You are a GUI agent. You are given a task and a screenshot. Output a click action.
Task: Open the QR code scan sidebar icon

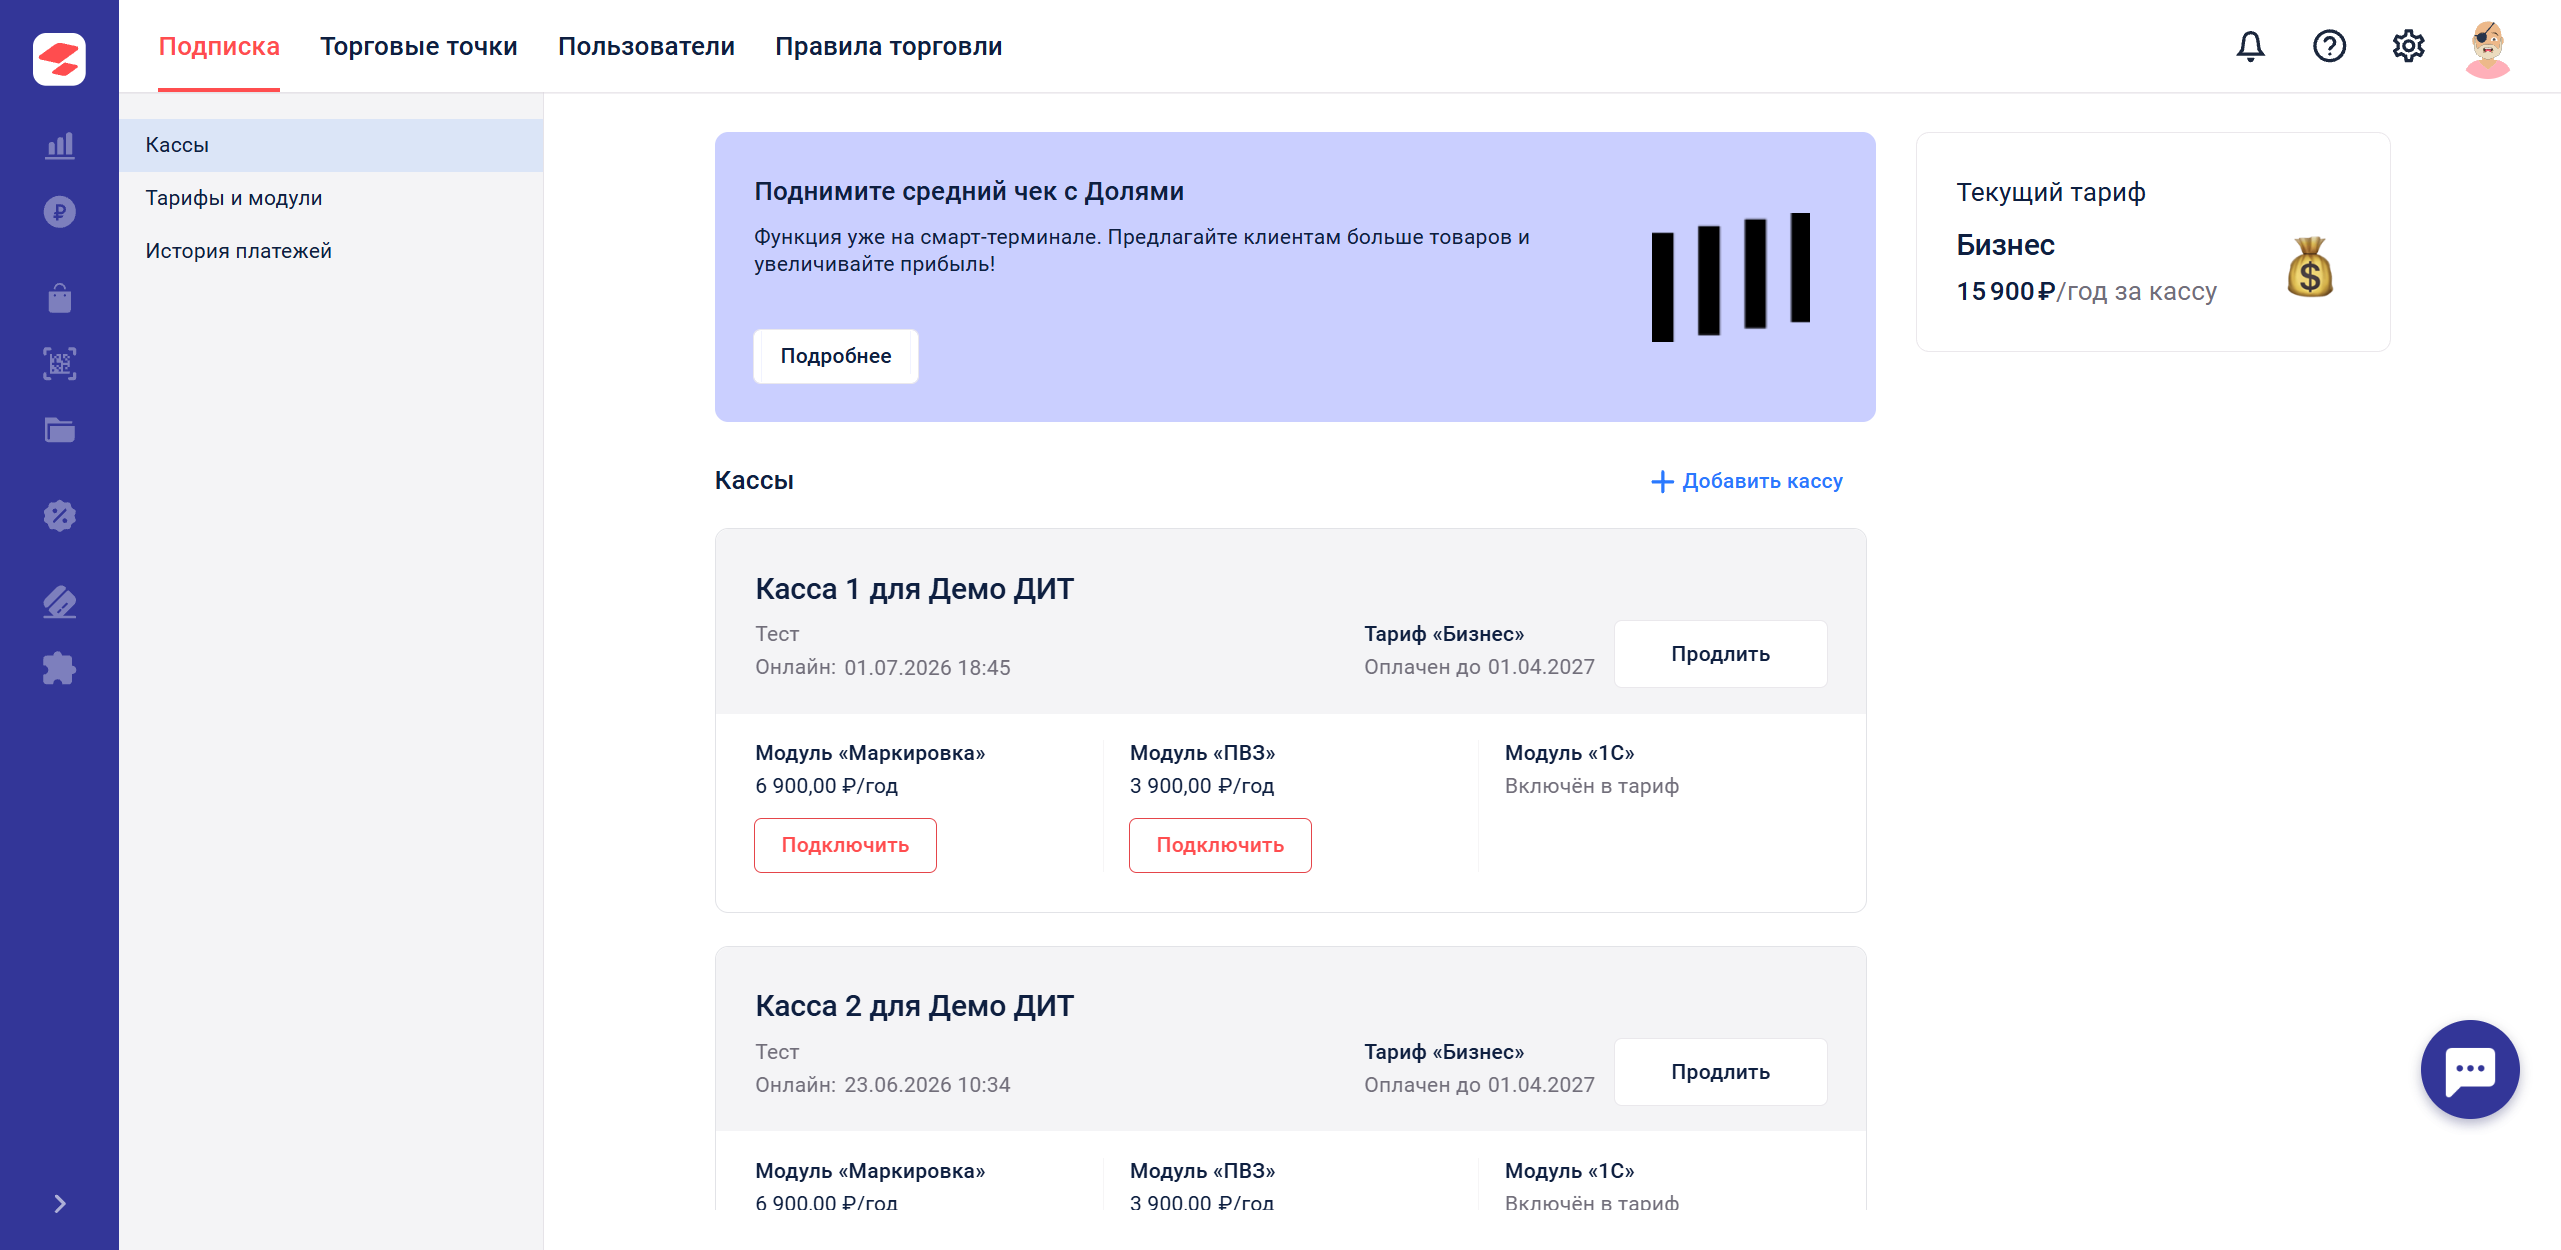(59, 363)
